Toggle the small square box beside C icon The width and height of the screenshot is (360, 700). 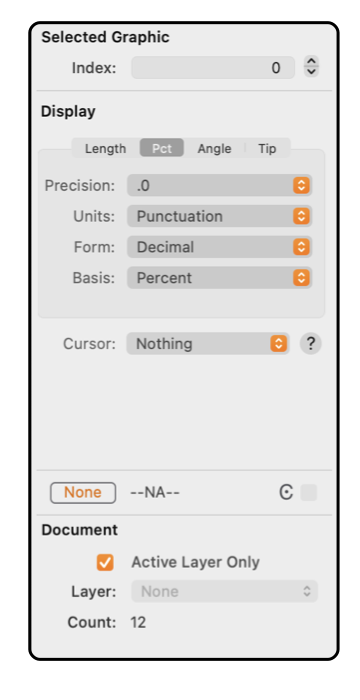309,493
